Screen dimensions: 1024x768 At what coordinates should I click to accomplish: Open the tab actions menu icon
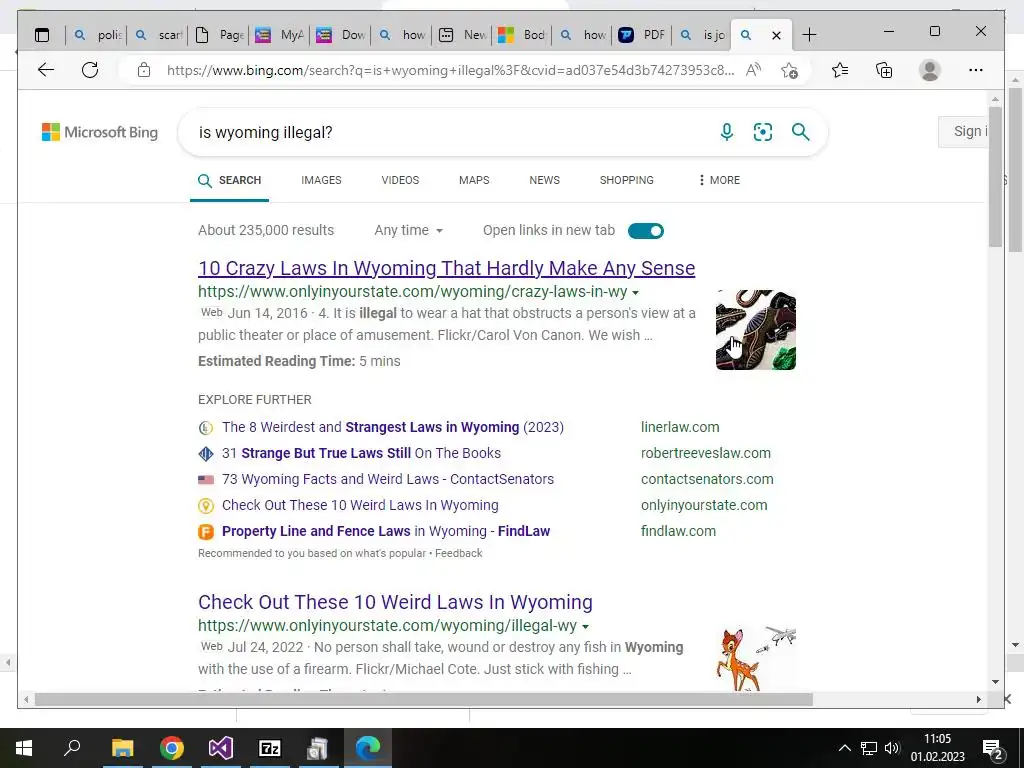pos(42,35)
